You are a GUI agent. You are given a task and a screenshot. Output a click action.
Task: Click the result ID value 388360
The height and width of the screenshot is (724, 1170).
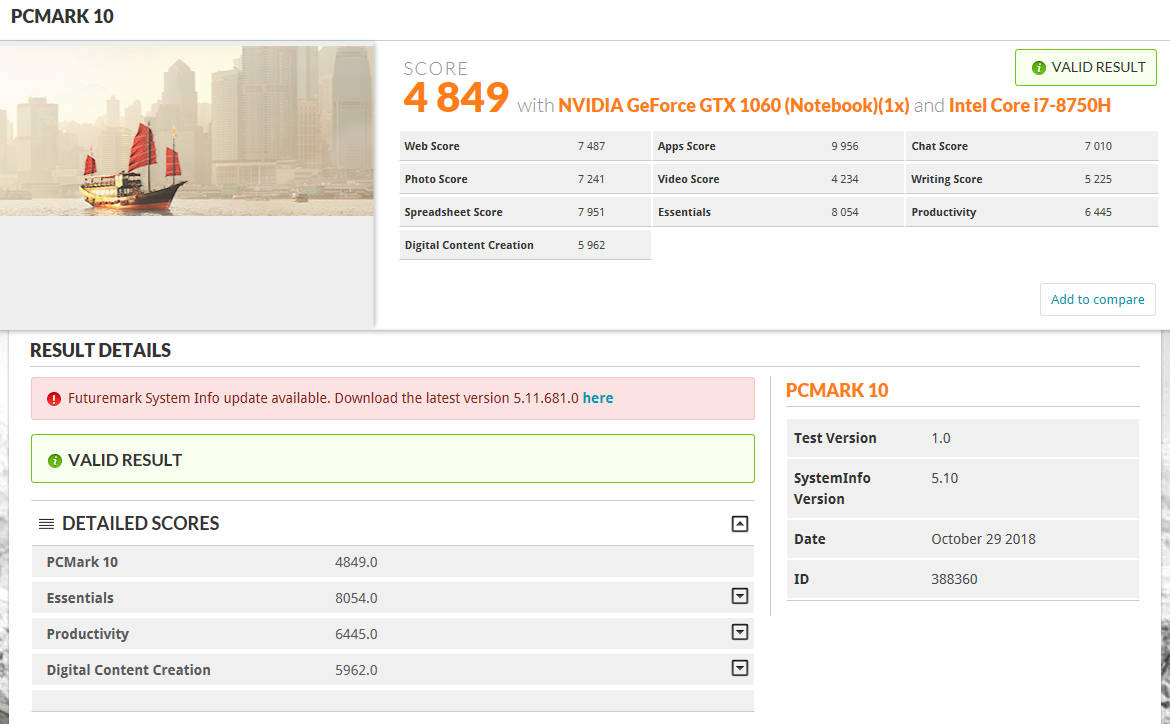tap(953, 579)
